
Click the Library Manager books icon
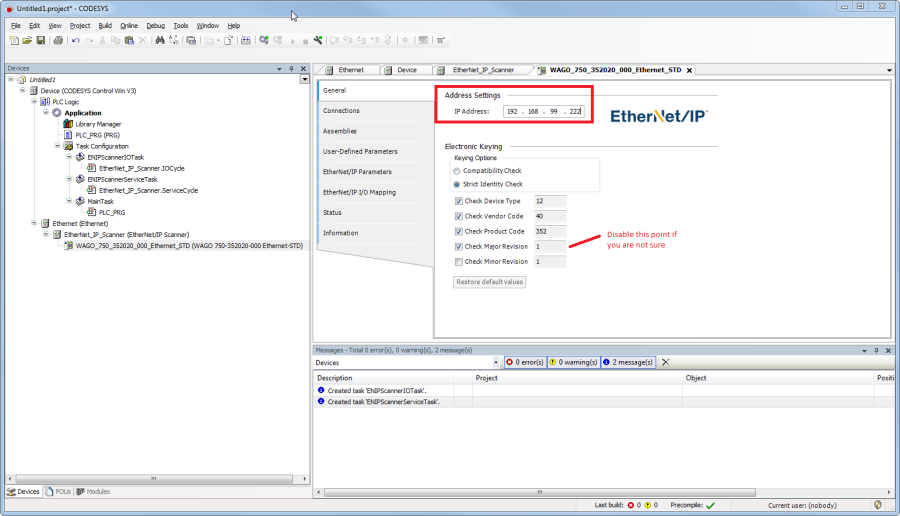click(x=69, y=124)
